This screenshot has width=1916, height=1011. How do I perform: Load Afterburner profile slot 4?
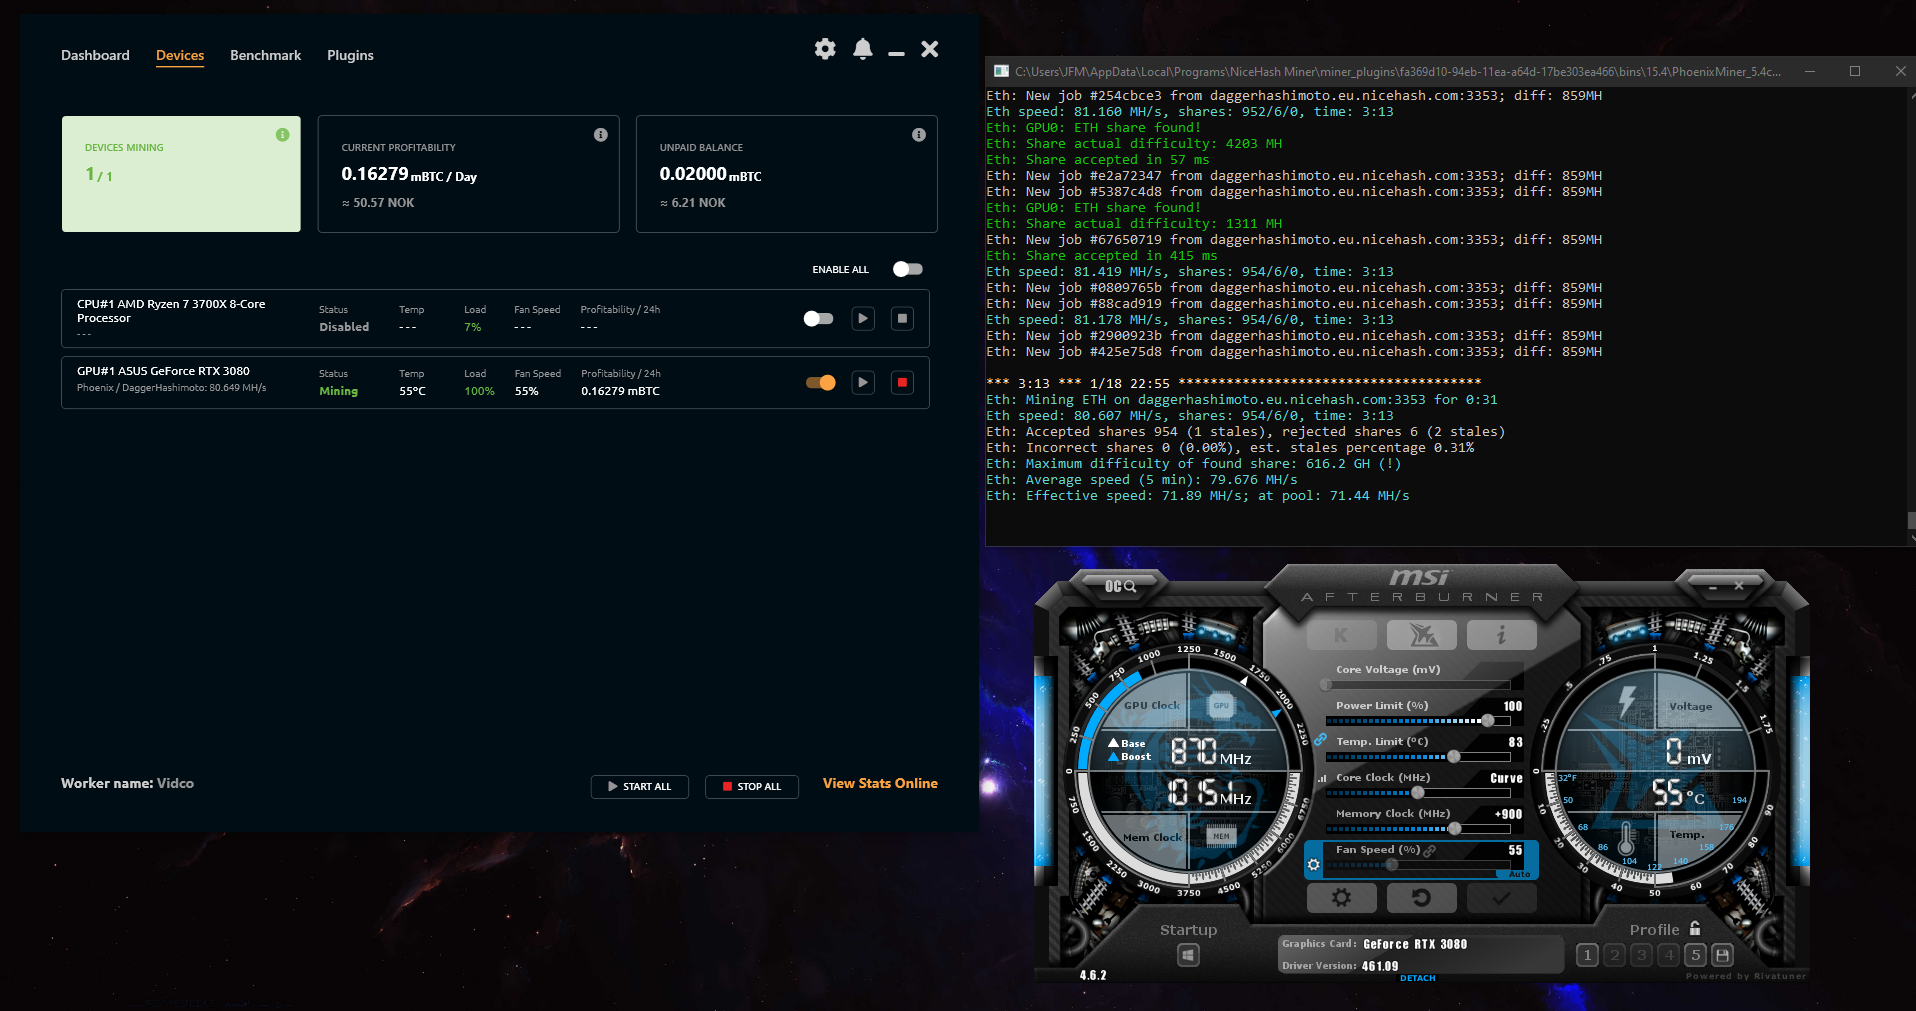[x=1668, y=955]
